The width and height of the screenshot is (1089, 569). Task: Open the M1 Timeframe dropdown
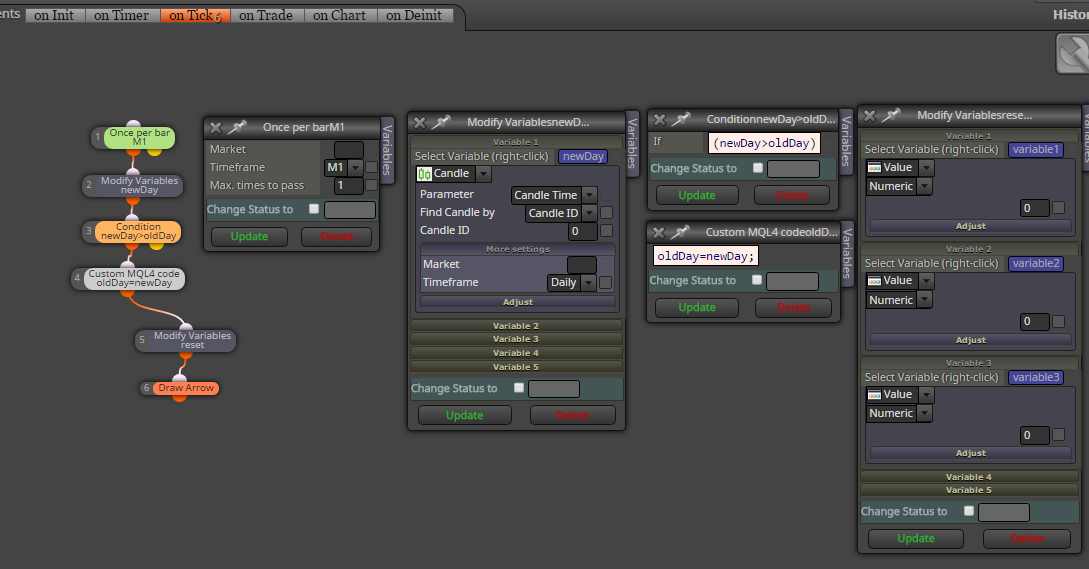pos(344,167)
